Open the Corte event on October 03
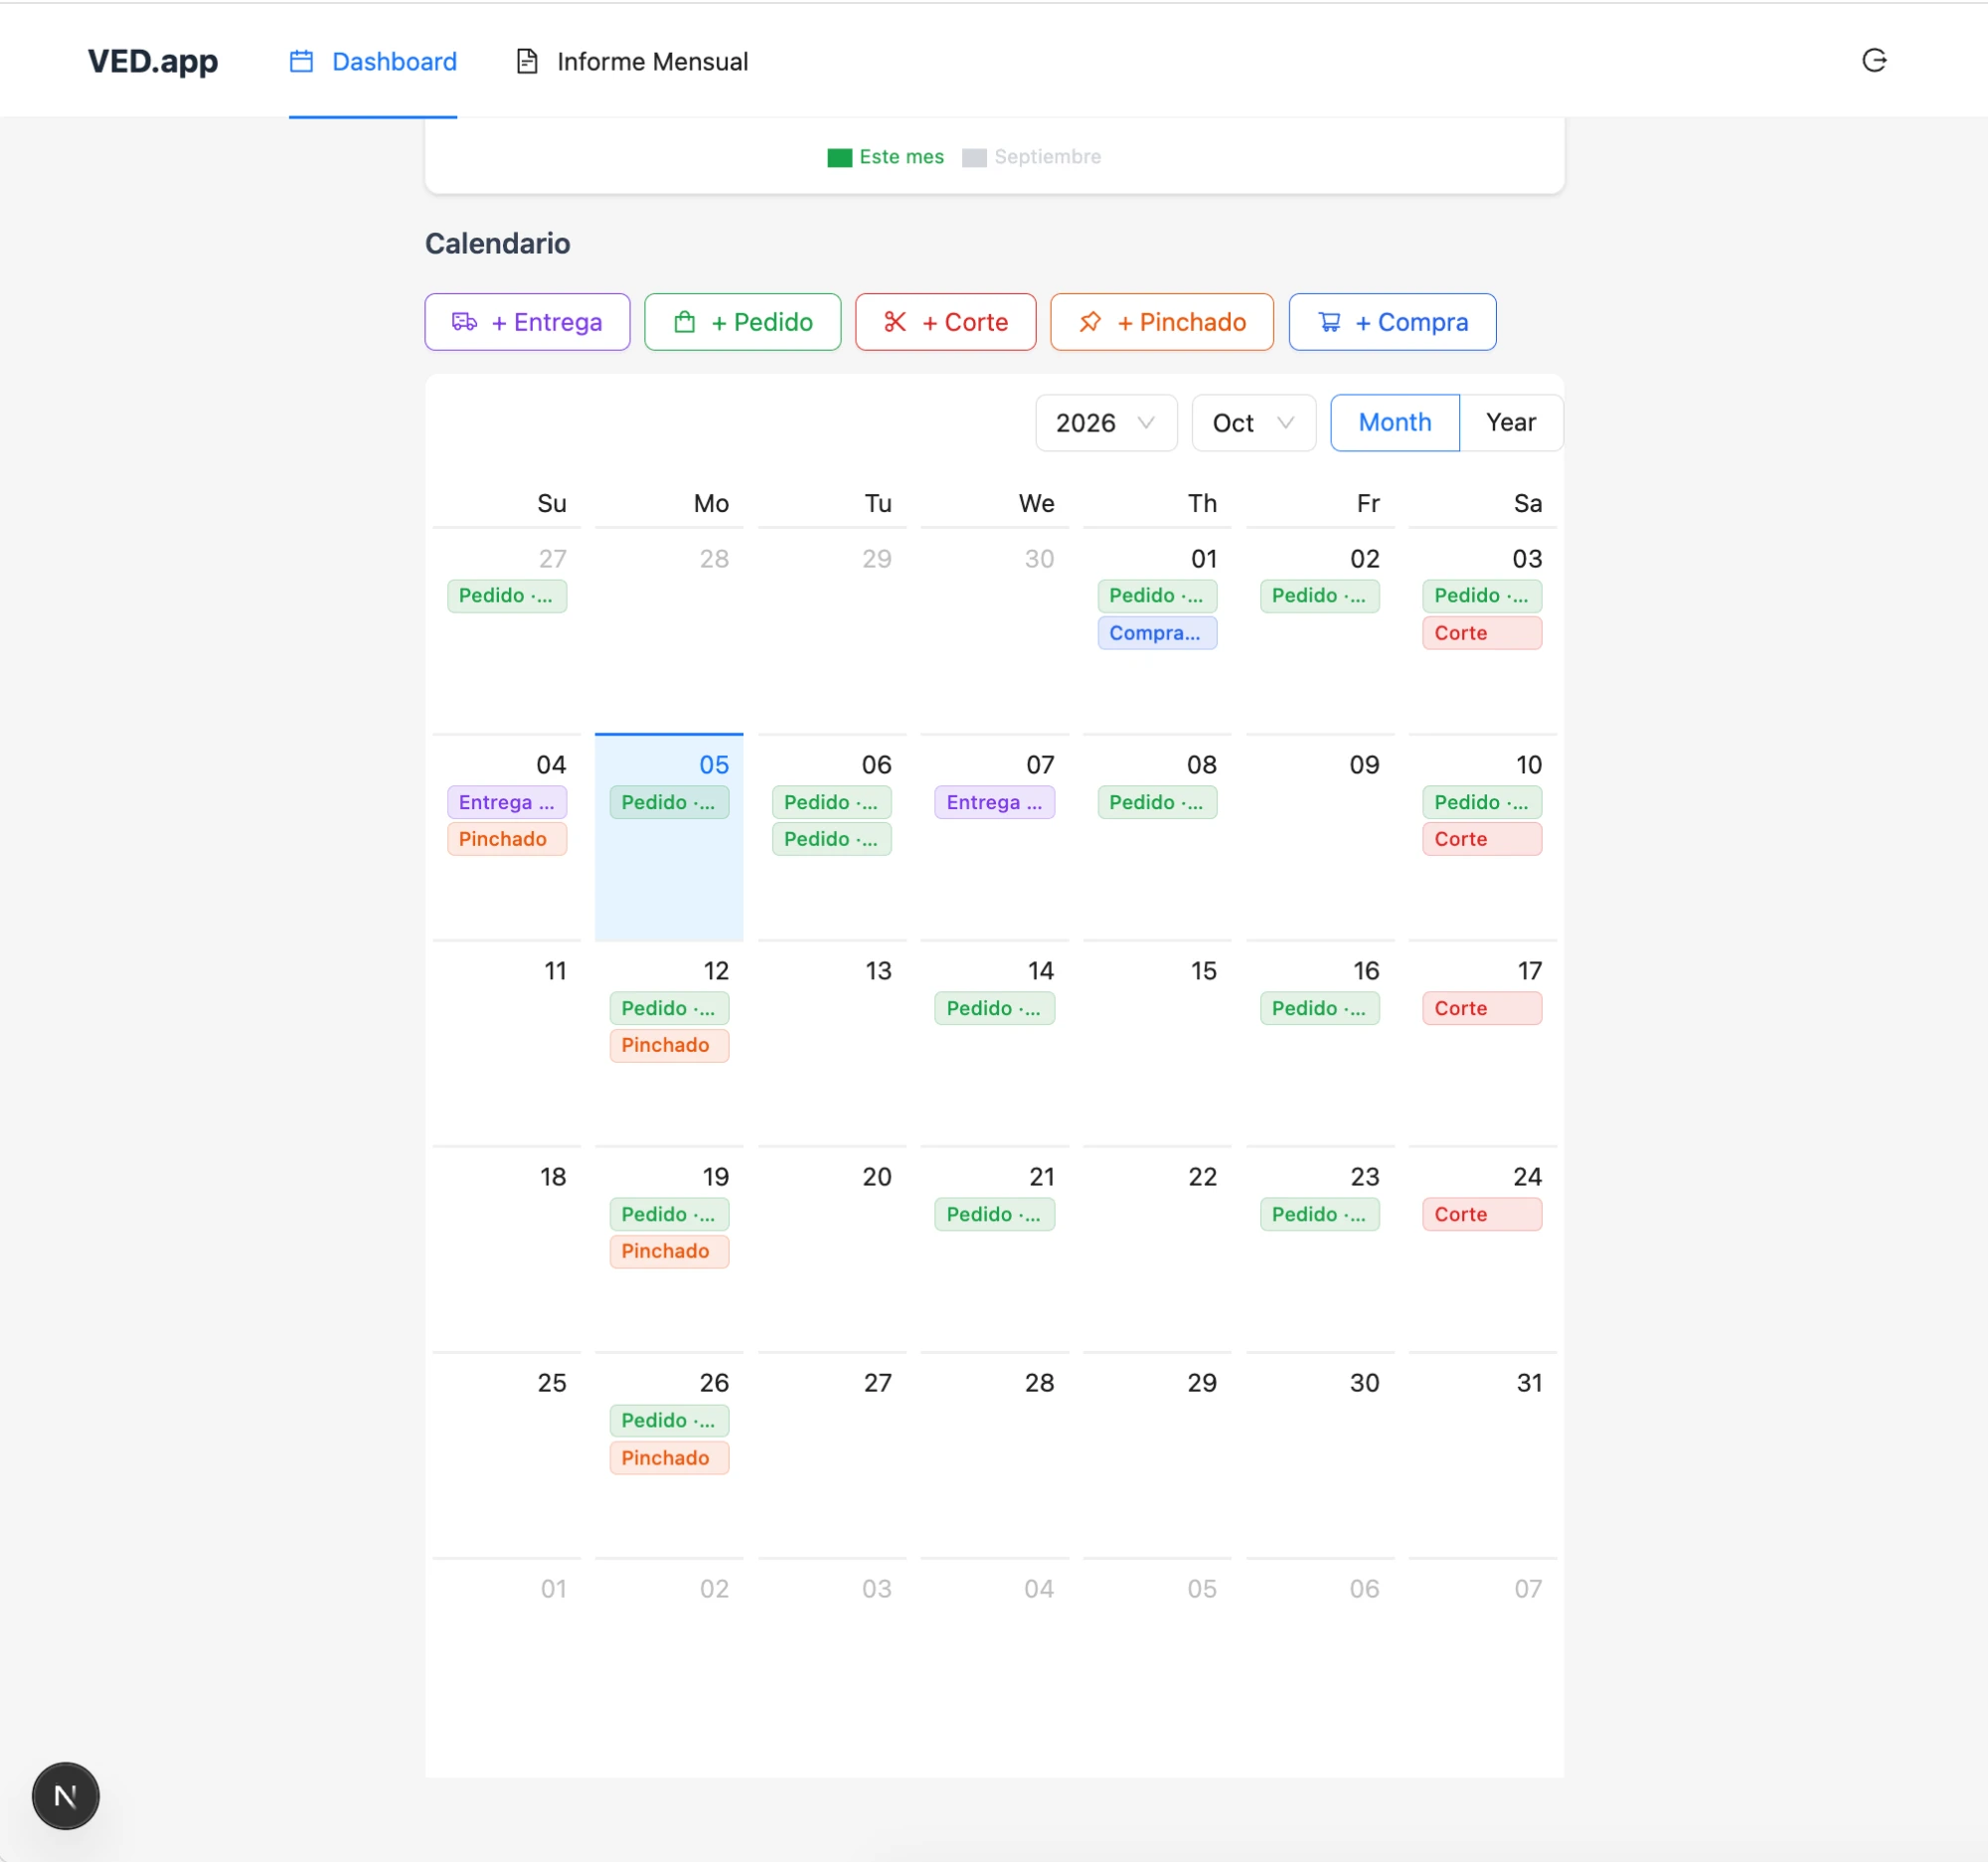The height and width of the screenshot is (1862, 1988). (x=1482, y=633)
